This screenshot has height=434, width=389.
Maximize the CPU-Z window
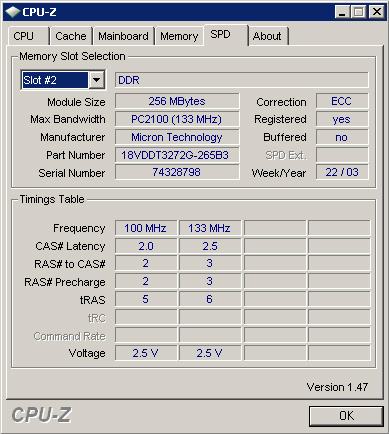pos(359,12)
